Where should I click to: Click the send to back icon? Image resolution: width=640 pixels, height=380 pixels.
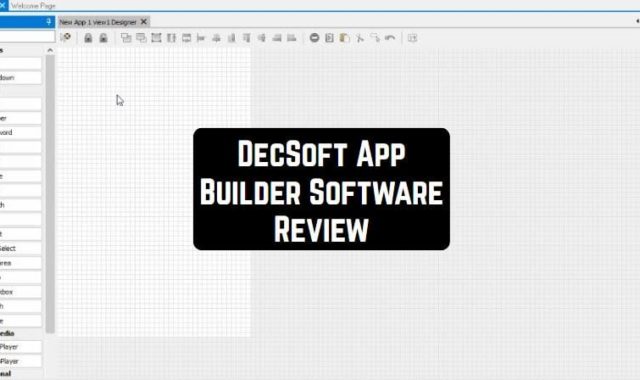click(141, 38)
